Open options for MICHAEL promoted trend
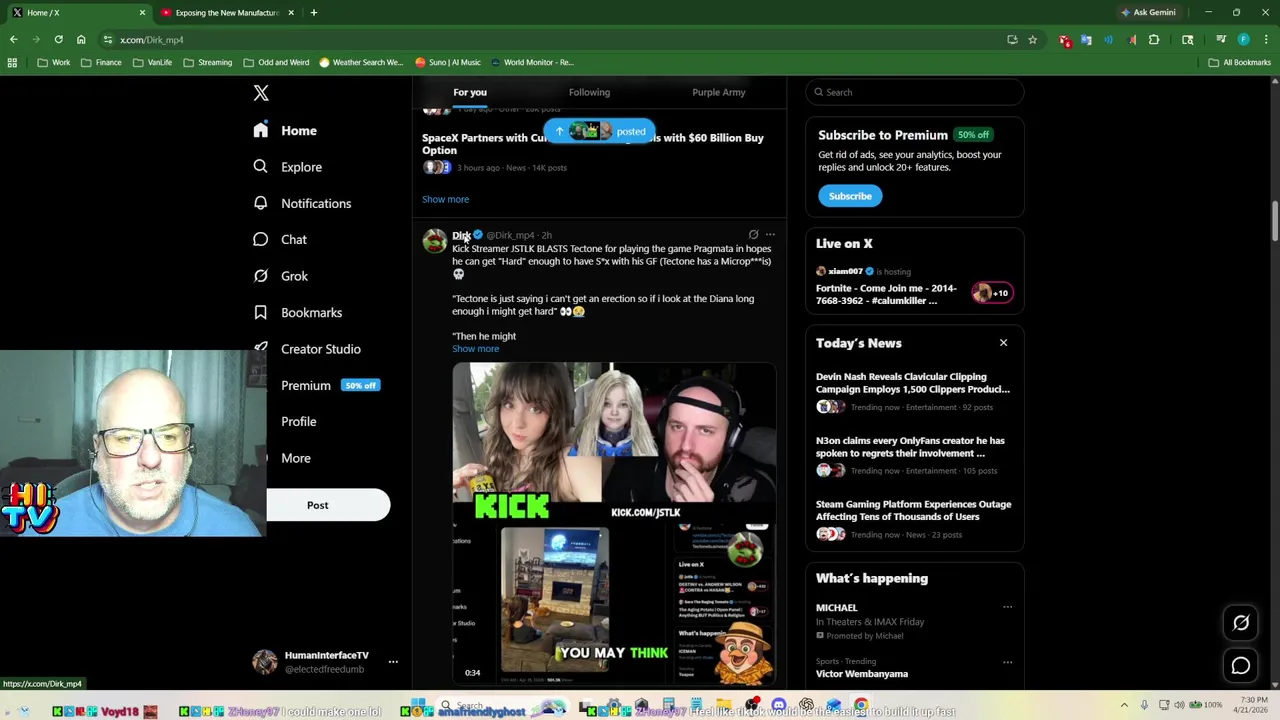 coord(1007,607)
